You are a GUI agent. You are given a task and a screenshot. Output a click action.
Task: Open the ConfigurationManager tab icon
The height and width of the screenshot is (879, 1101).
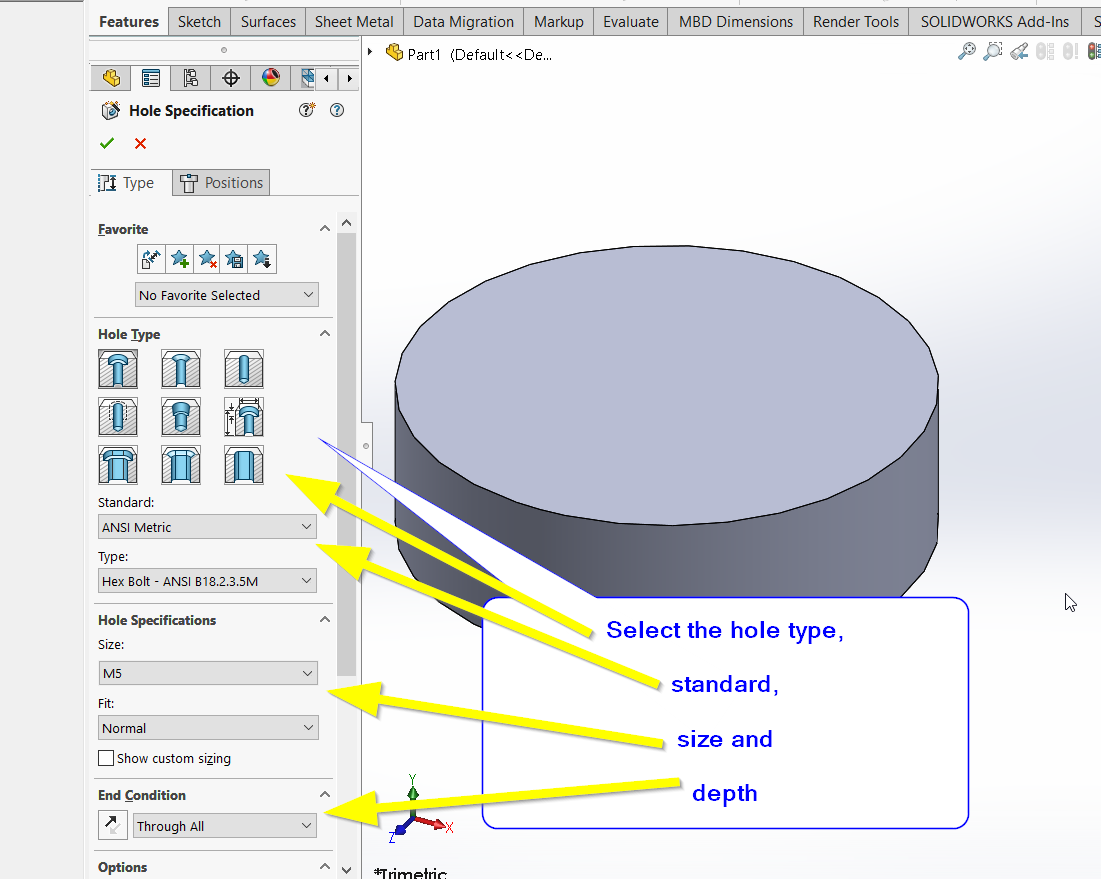coord(191,78)
